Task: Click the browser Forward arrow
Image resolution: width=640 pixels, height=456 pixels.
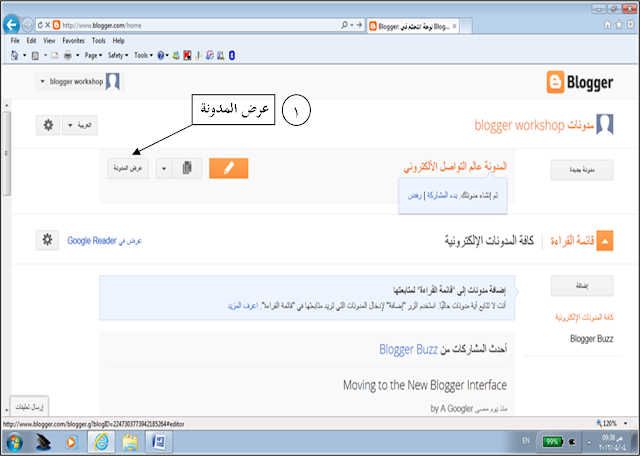Action: [x=27, y=25]
